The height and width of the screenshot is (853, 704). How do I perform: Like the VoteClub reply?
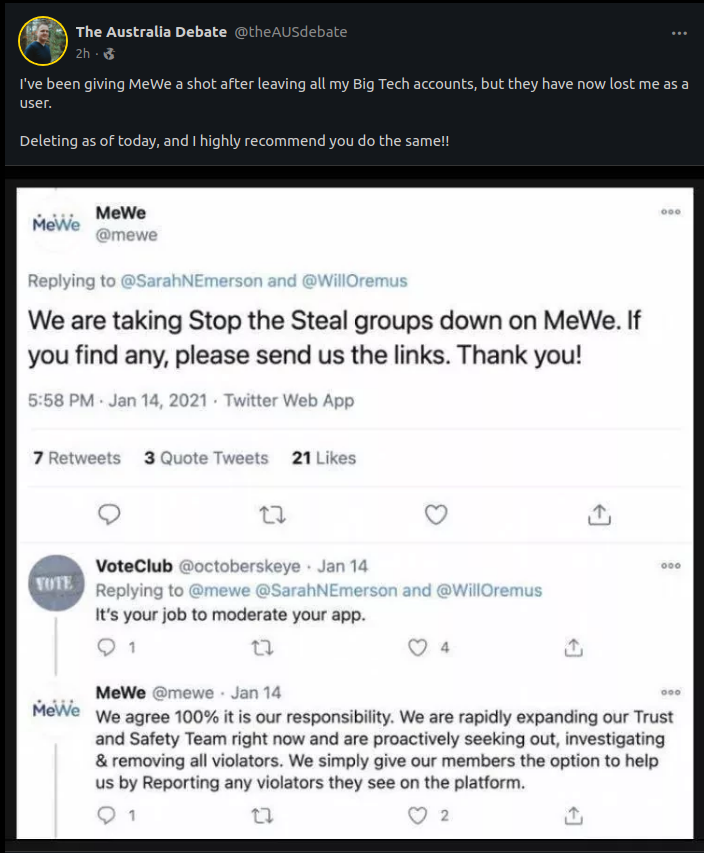417,647
